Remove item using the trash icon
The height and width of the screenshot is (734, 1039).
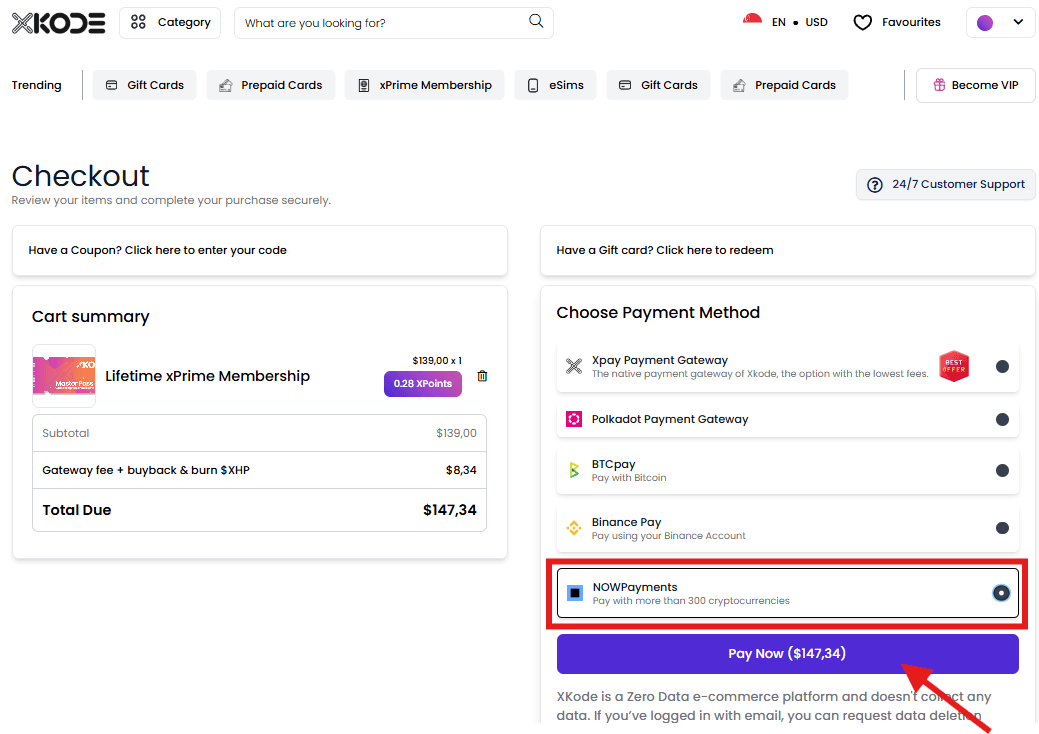pyautogui.click(x=482, y=376)
